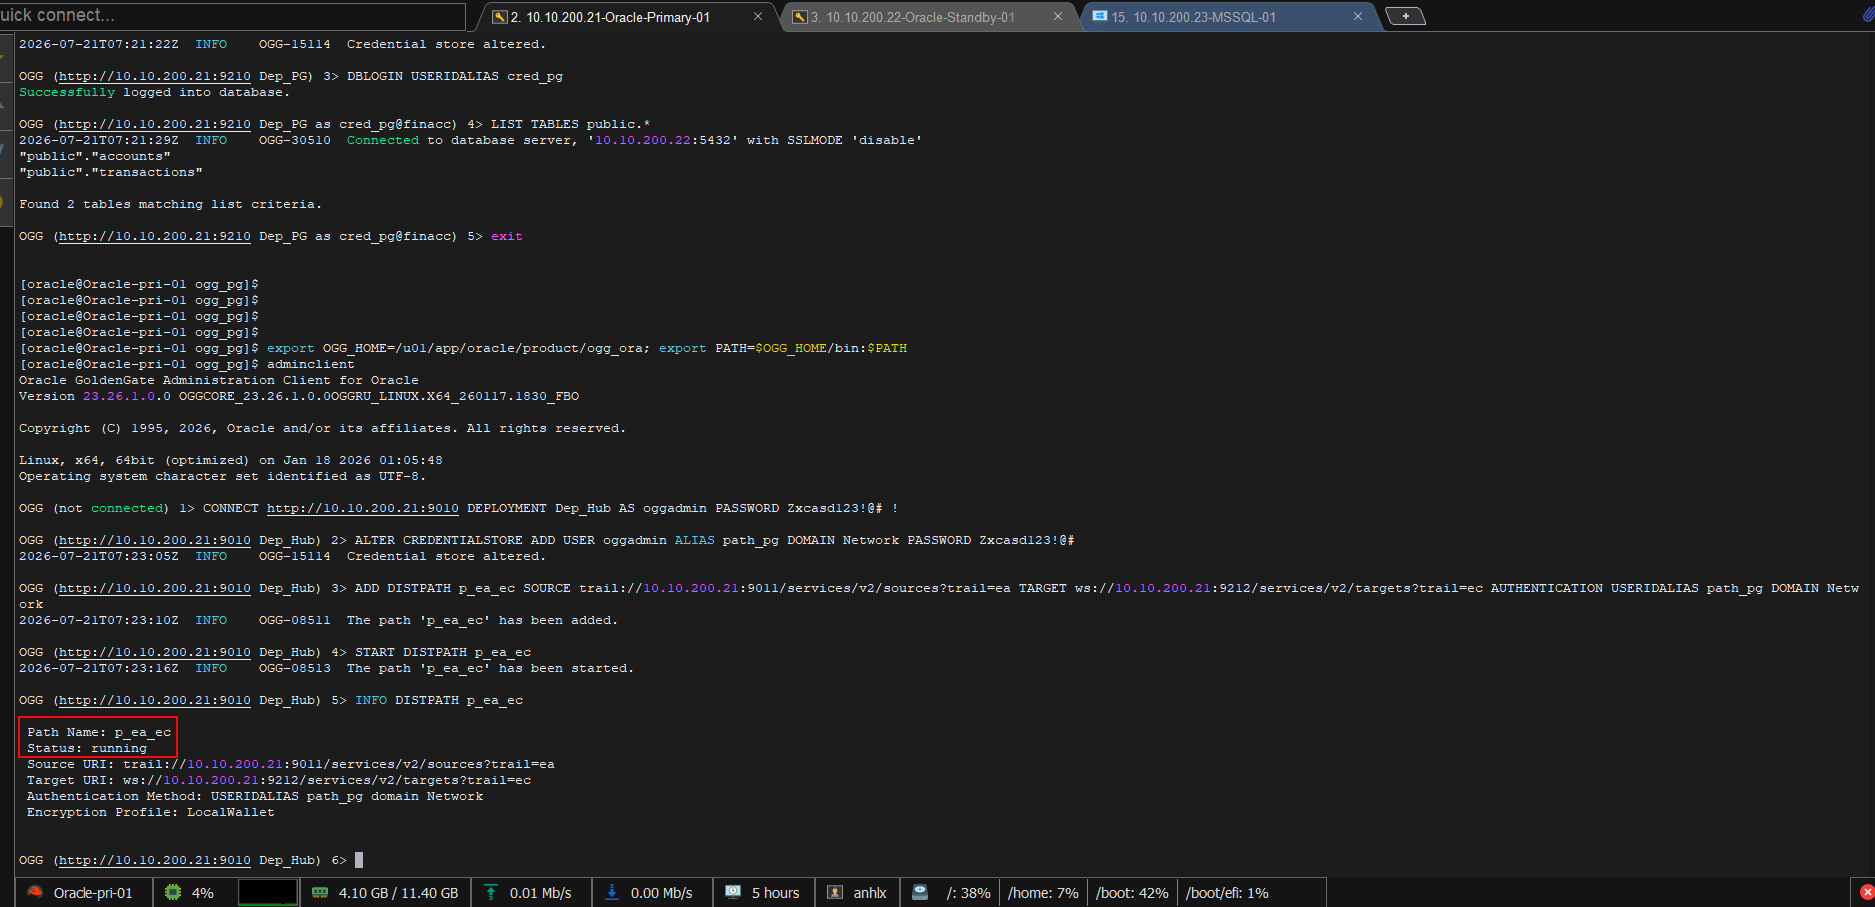Click the Windows icon on MSSQL-01 tab
Image resolution: width=1875 pixels, height=907 pixels.
pos(1100,16)
